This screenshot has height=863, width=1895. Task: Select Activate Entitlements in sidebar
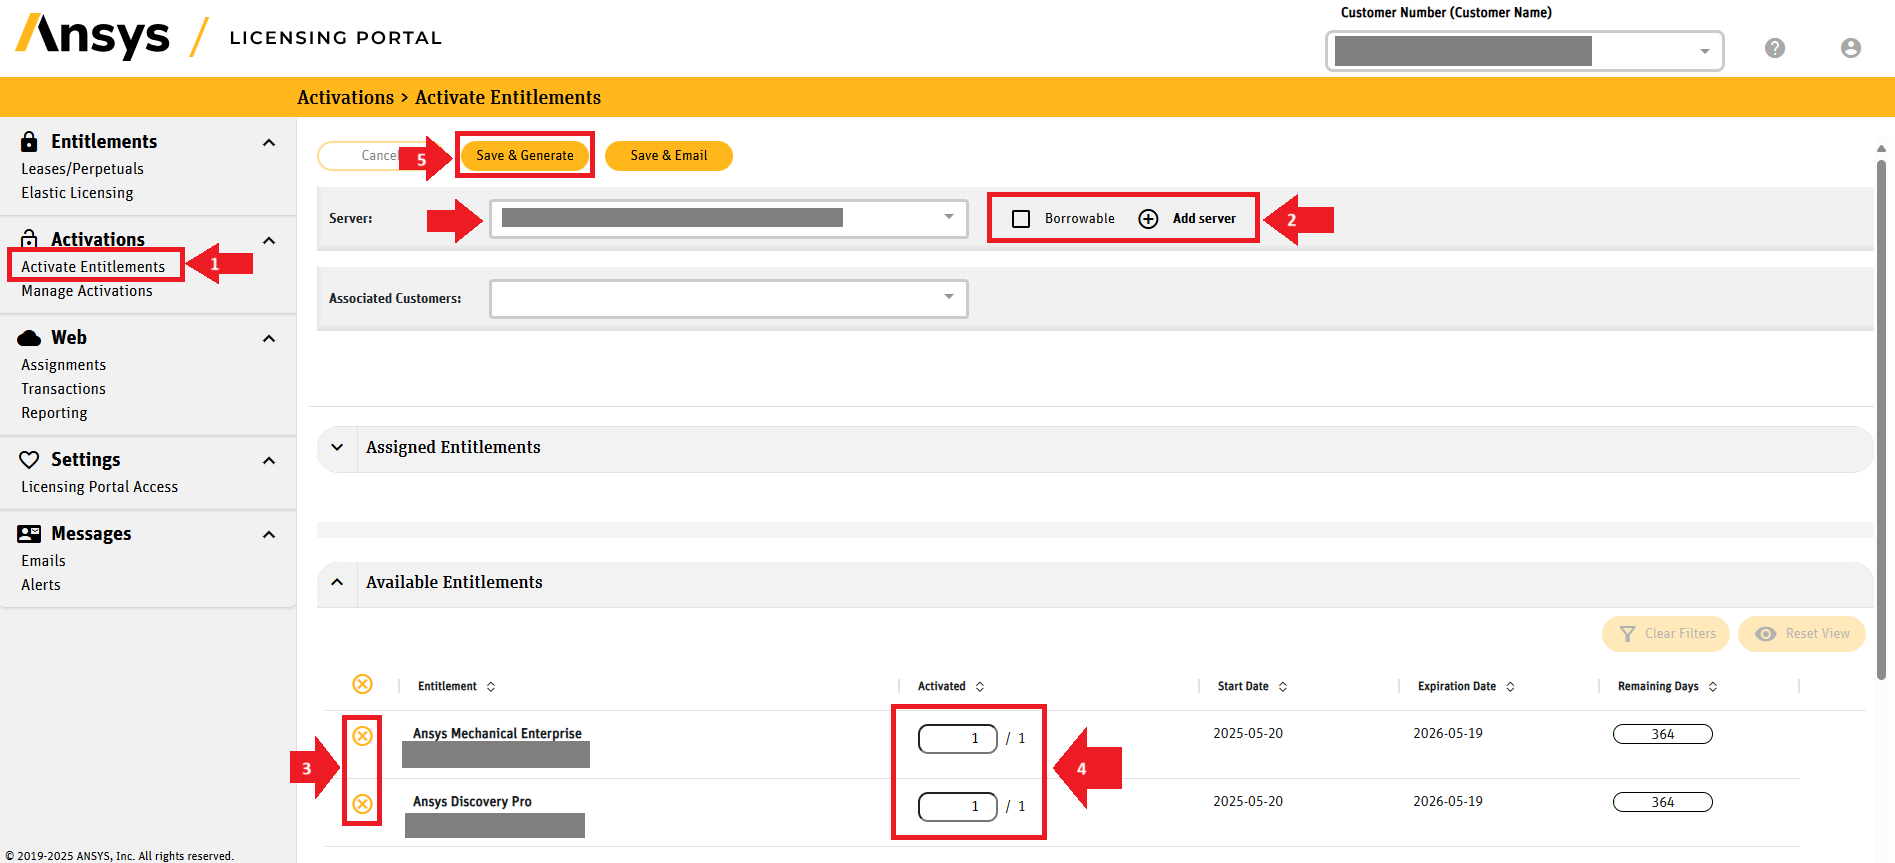tap(93, 267)
